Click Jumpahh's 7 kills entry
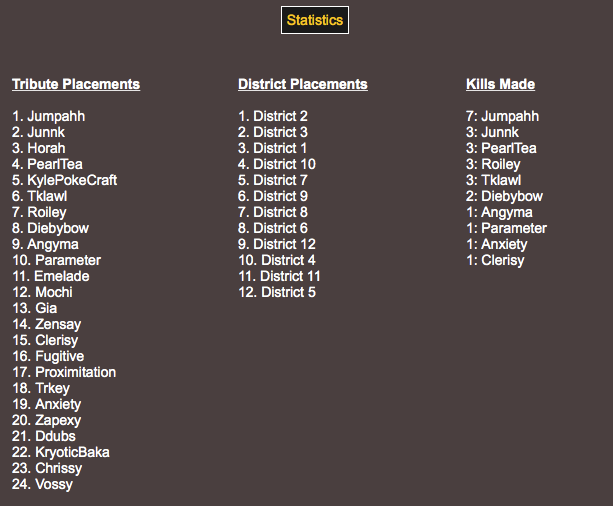The image size is (613, 506). [x=502, y=116]
